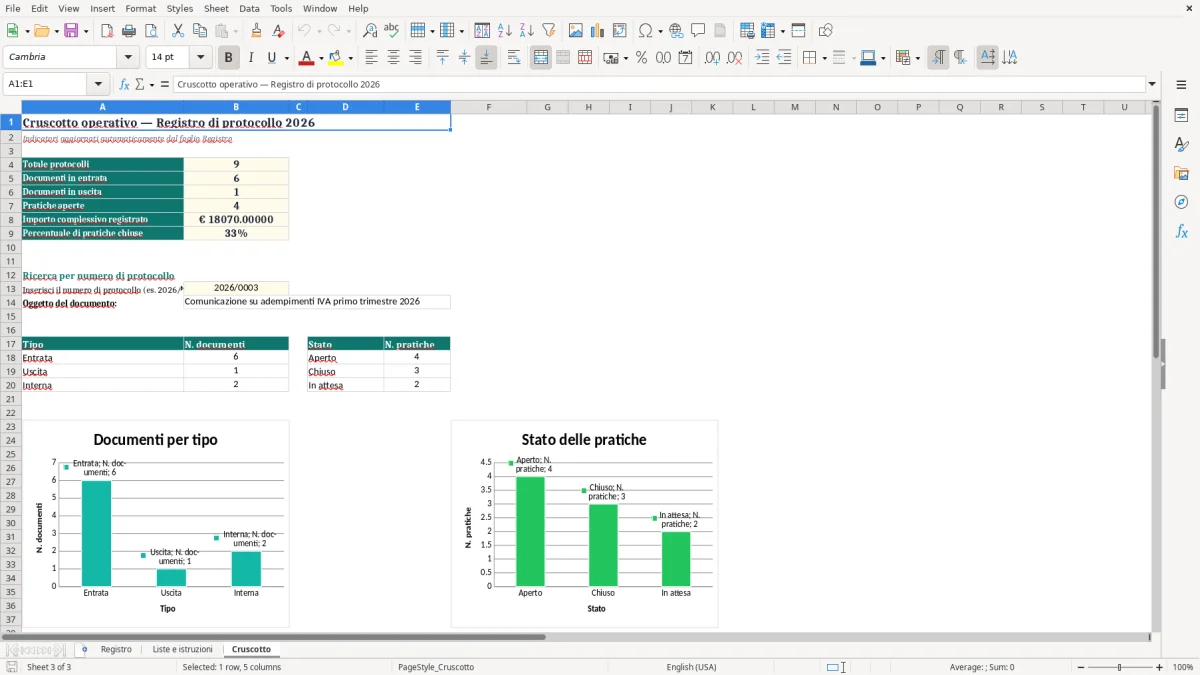
Task: Expand the font name dropdown
Action: click(x=128, y=58)
